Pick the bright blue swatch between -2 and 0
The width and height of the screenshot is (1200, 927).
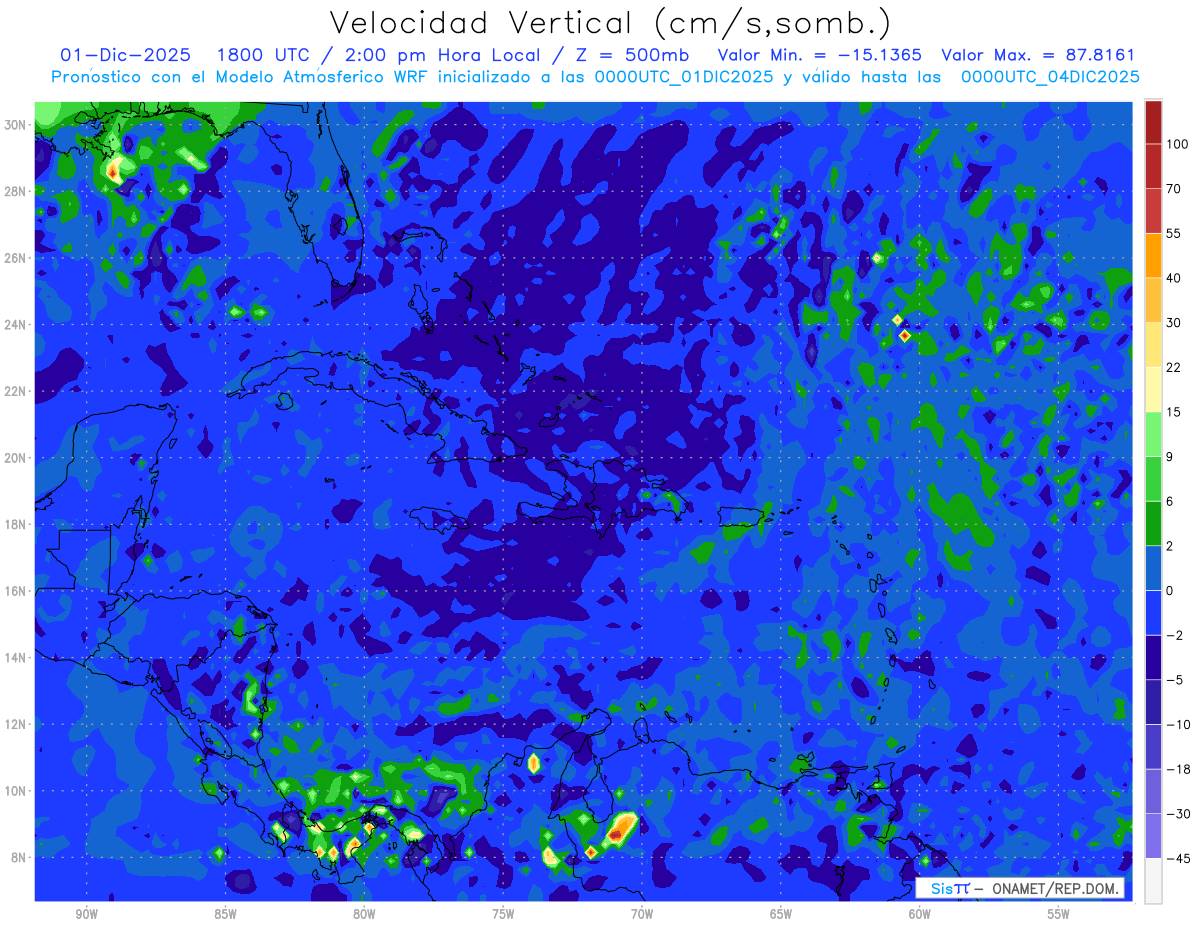pyautogui.click(x=1153, y=612)
